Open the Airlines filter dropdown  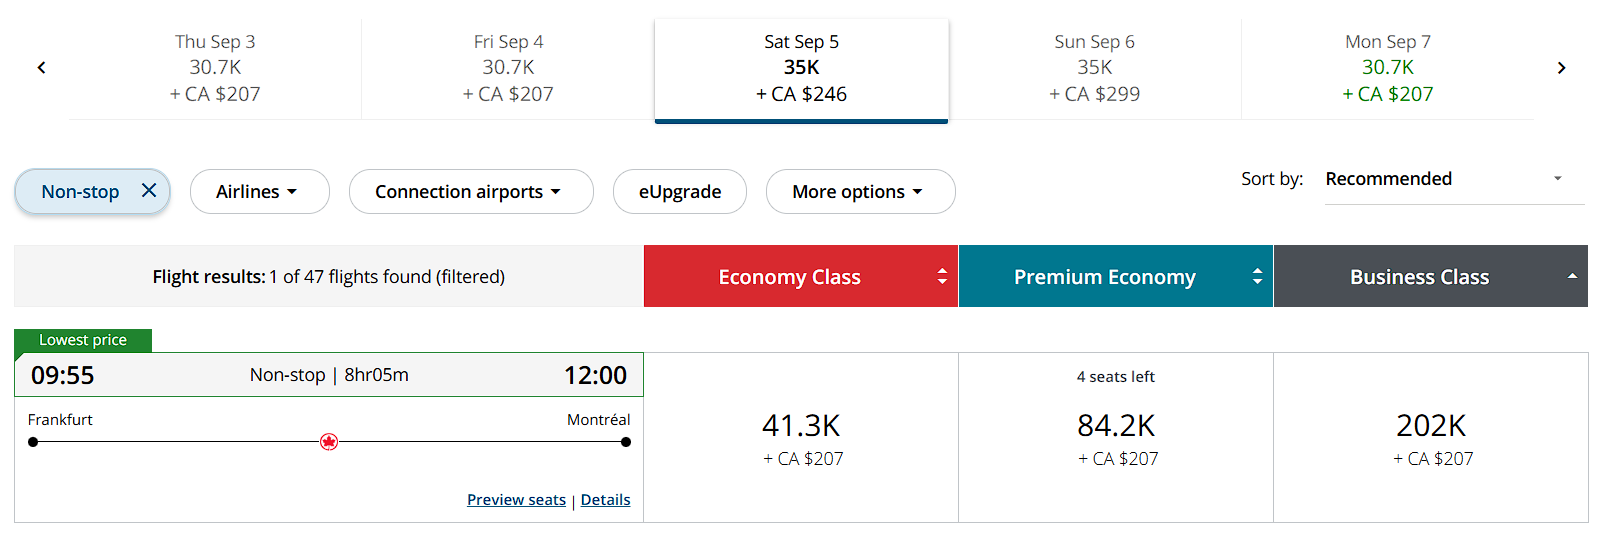(259, 192)
